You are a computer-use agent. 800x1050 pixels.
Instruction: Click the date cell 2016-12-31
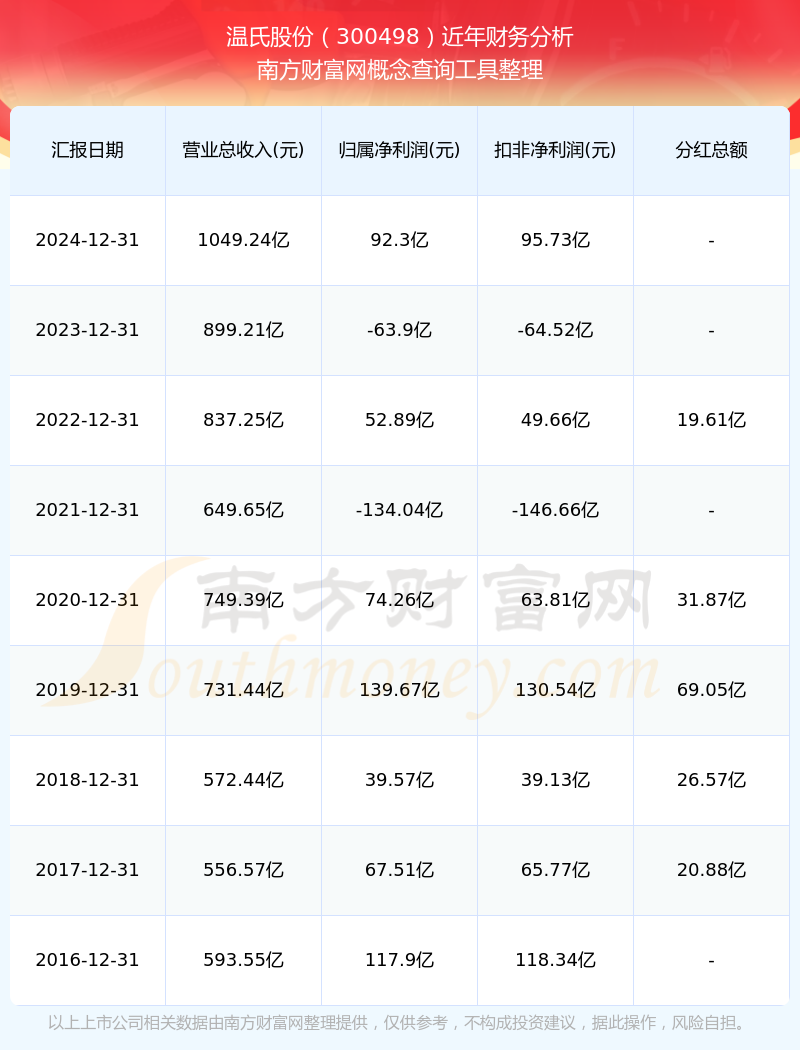88,960
